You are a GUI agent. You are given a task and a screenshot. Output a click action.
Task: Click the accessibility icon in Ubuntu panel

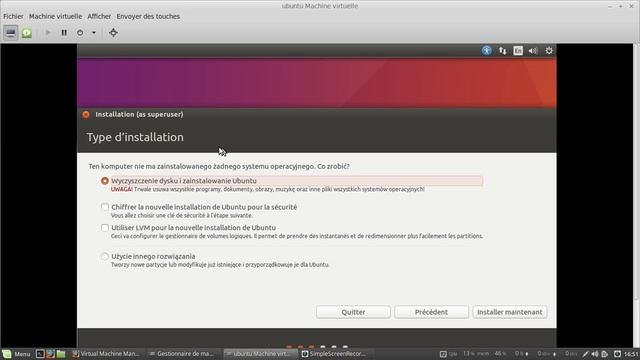487,51
